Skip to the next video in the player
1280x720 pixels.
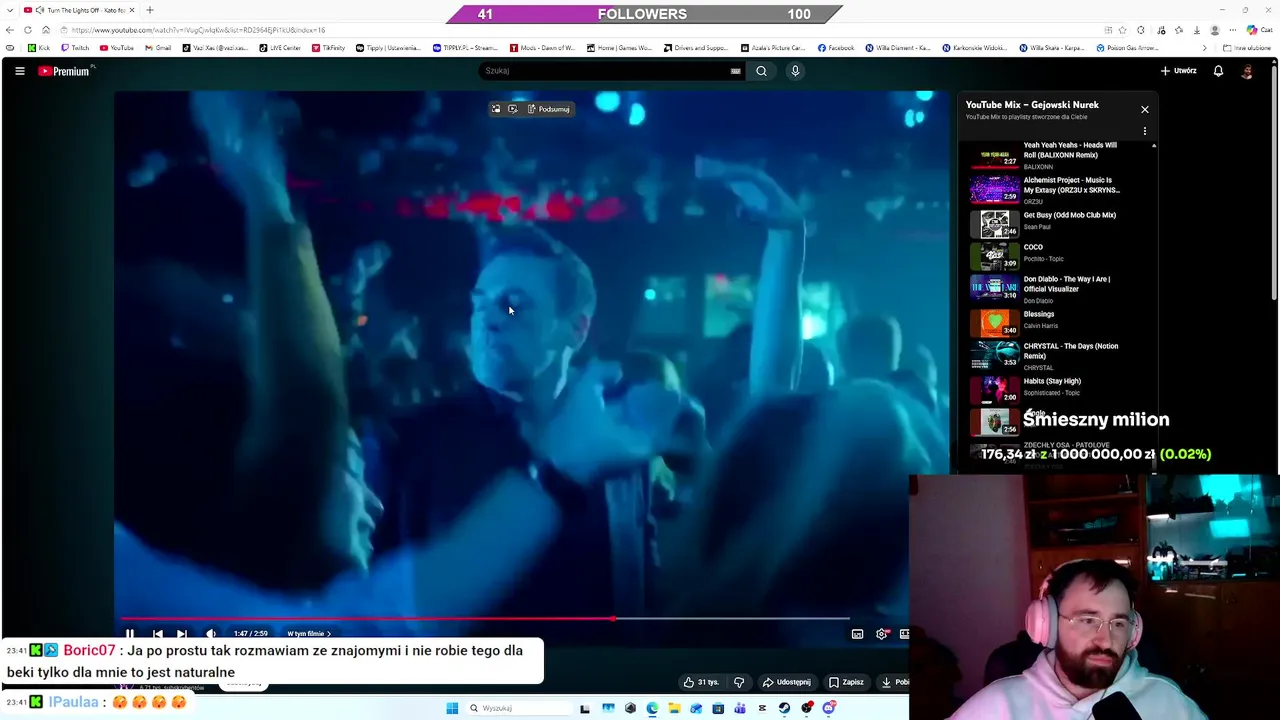click(x=182, y=634)
